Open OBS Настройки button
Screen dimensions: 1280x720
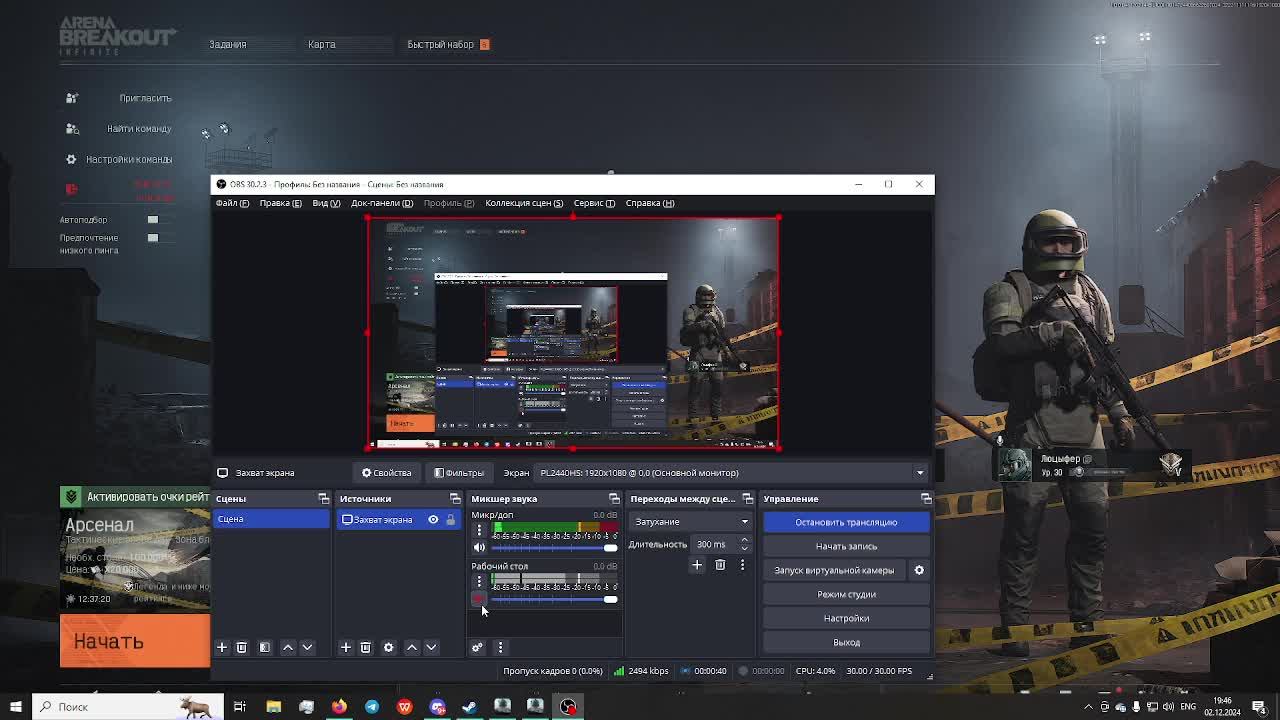click(846, 618)
